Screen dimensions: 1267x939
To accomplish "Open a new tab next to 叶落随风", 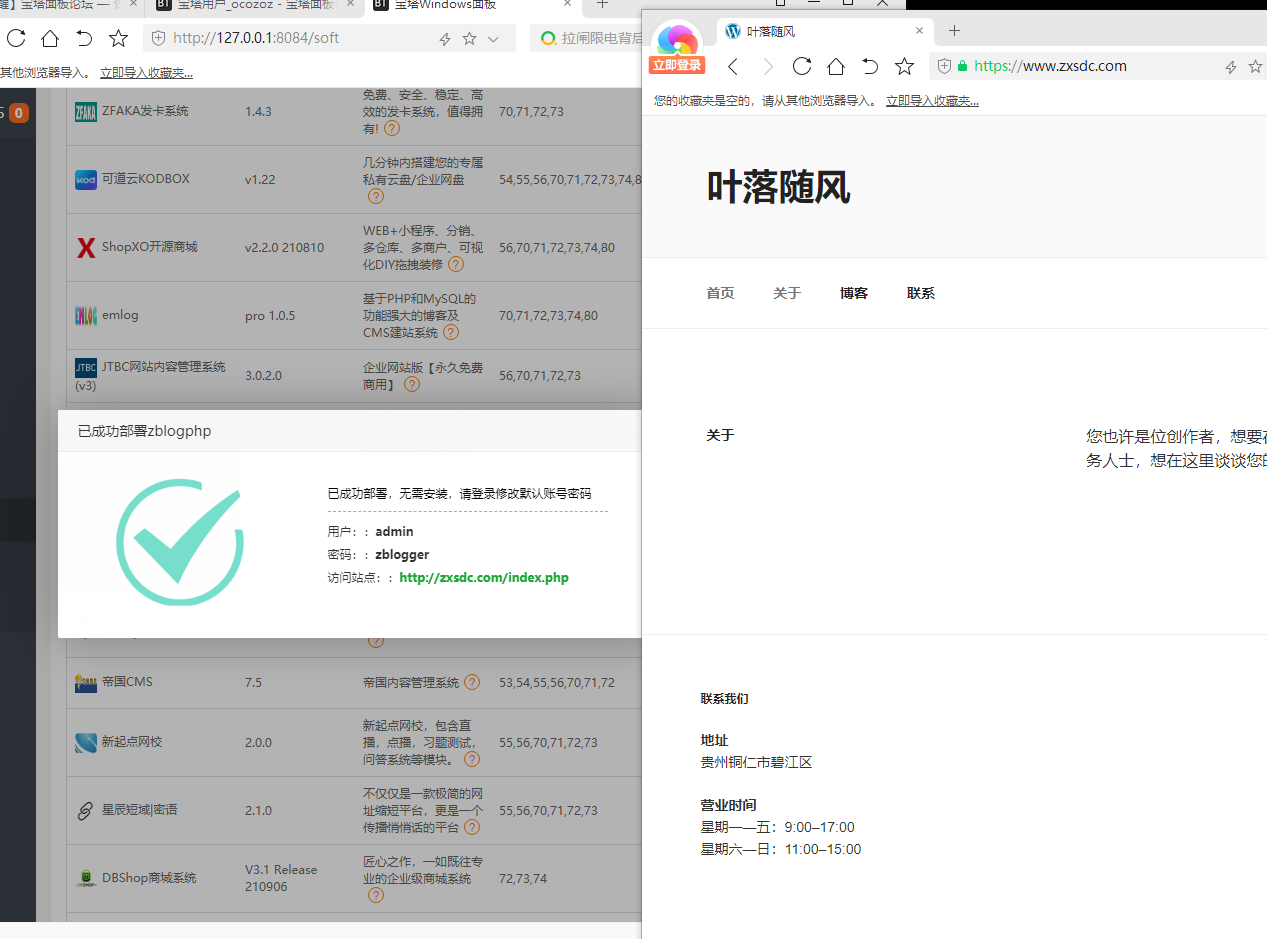I will [x=954, y=31].
